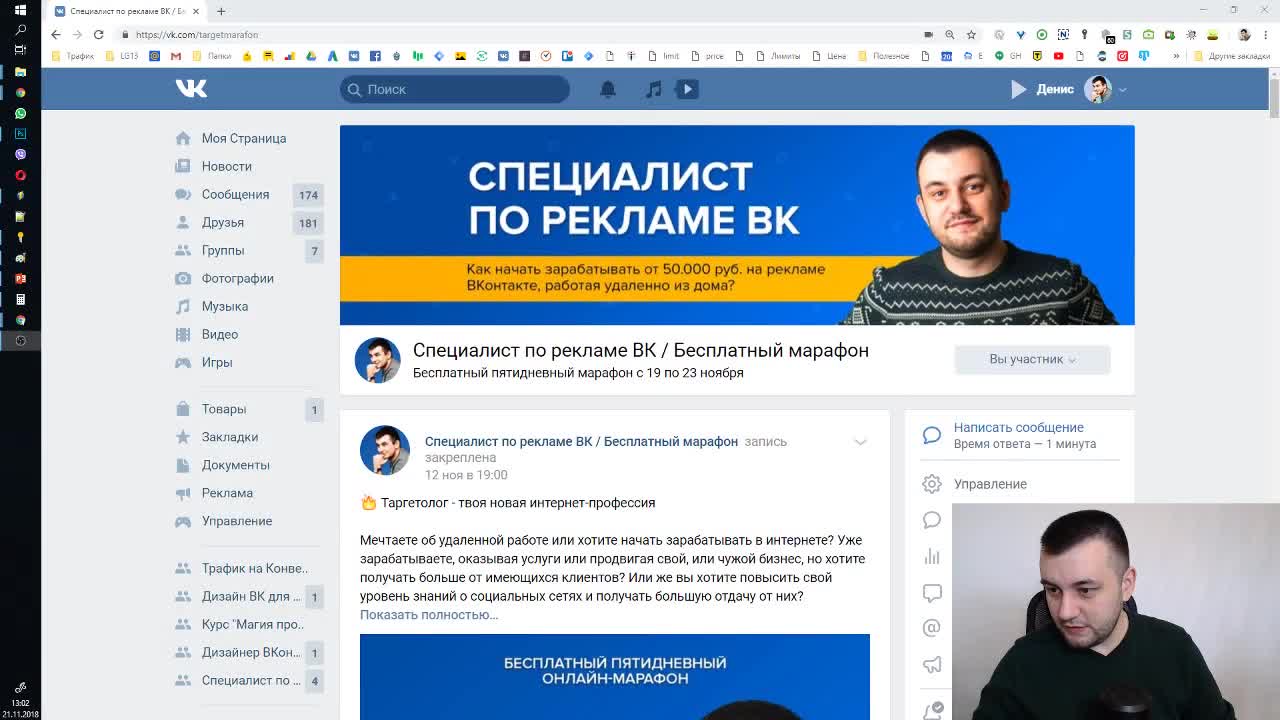1280x720 pixels.
Task: Click the comment square icon in the right menu
Action: coord(932,593)
